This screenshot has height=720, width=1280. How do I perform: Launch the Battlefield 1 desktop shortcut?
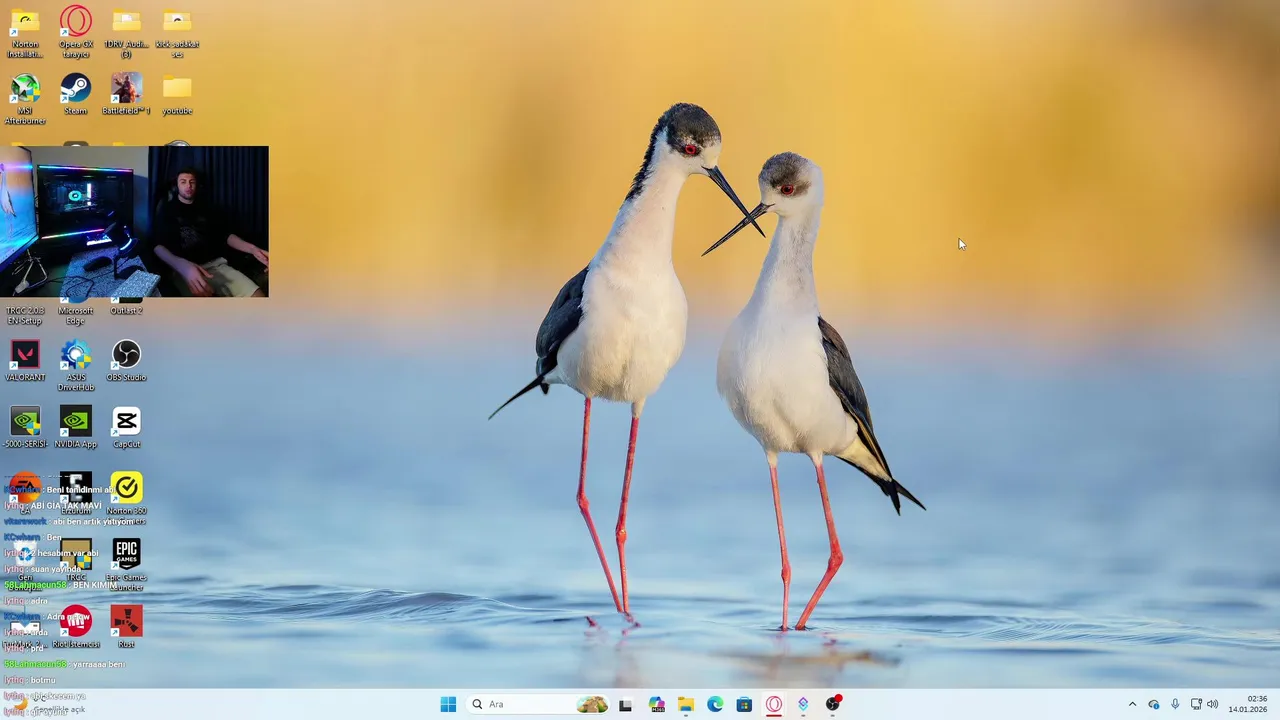click(x=126, y=94)
